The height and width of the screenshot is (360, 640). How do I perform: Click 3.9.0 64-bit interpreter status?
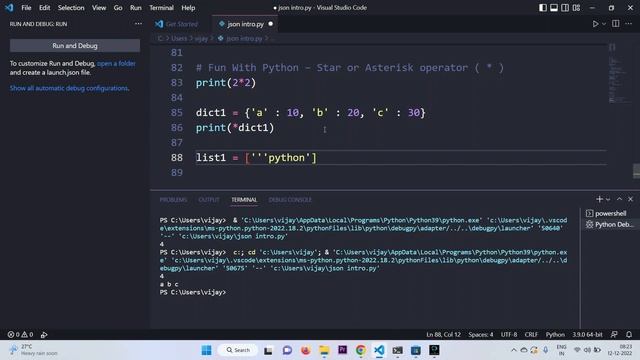tap(587, 334)
